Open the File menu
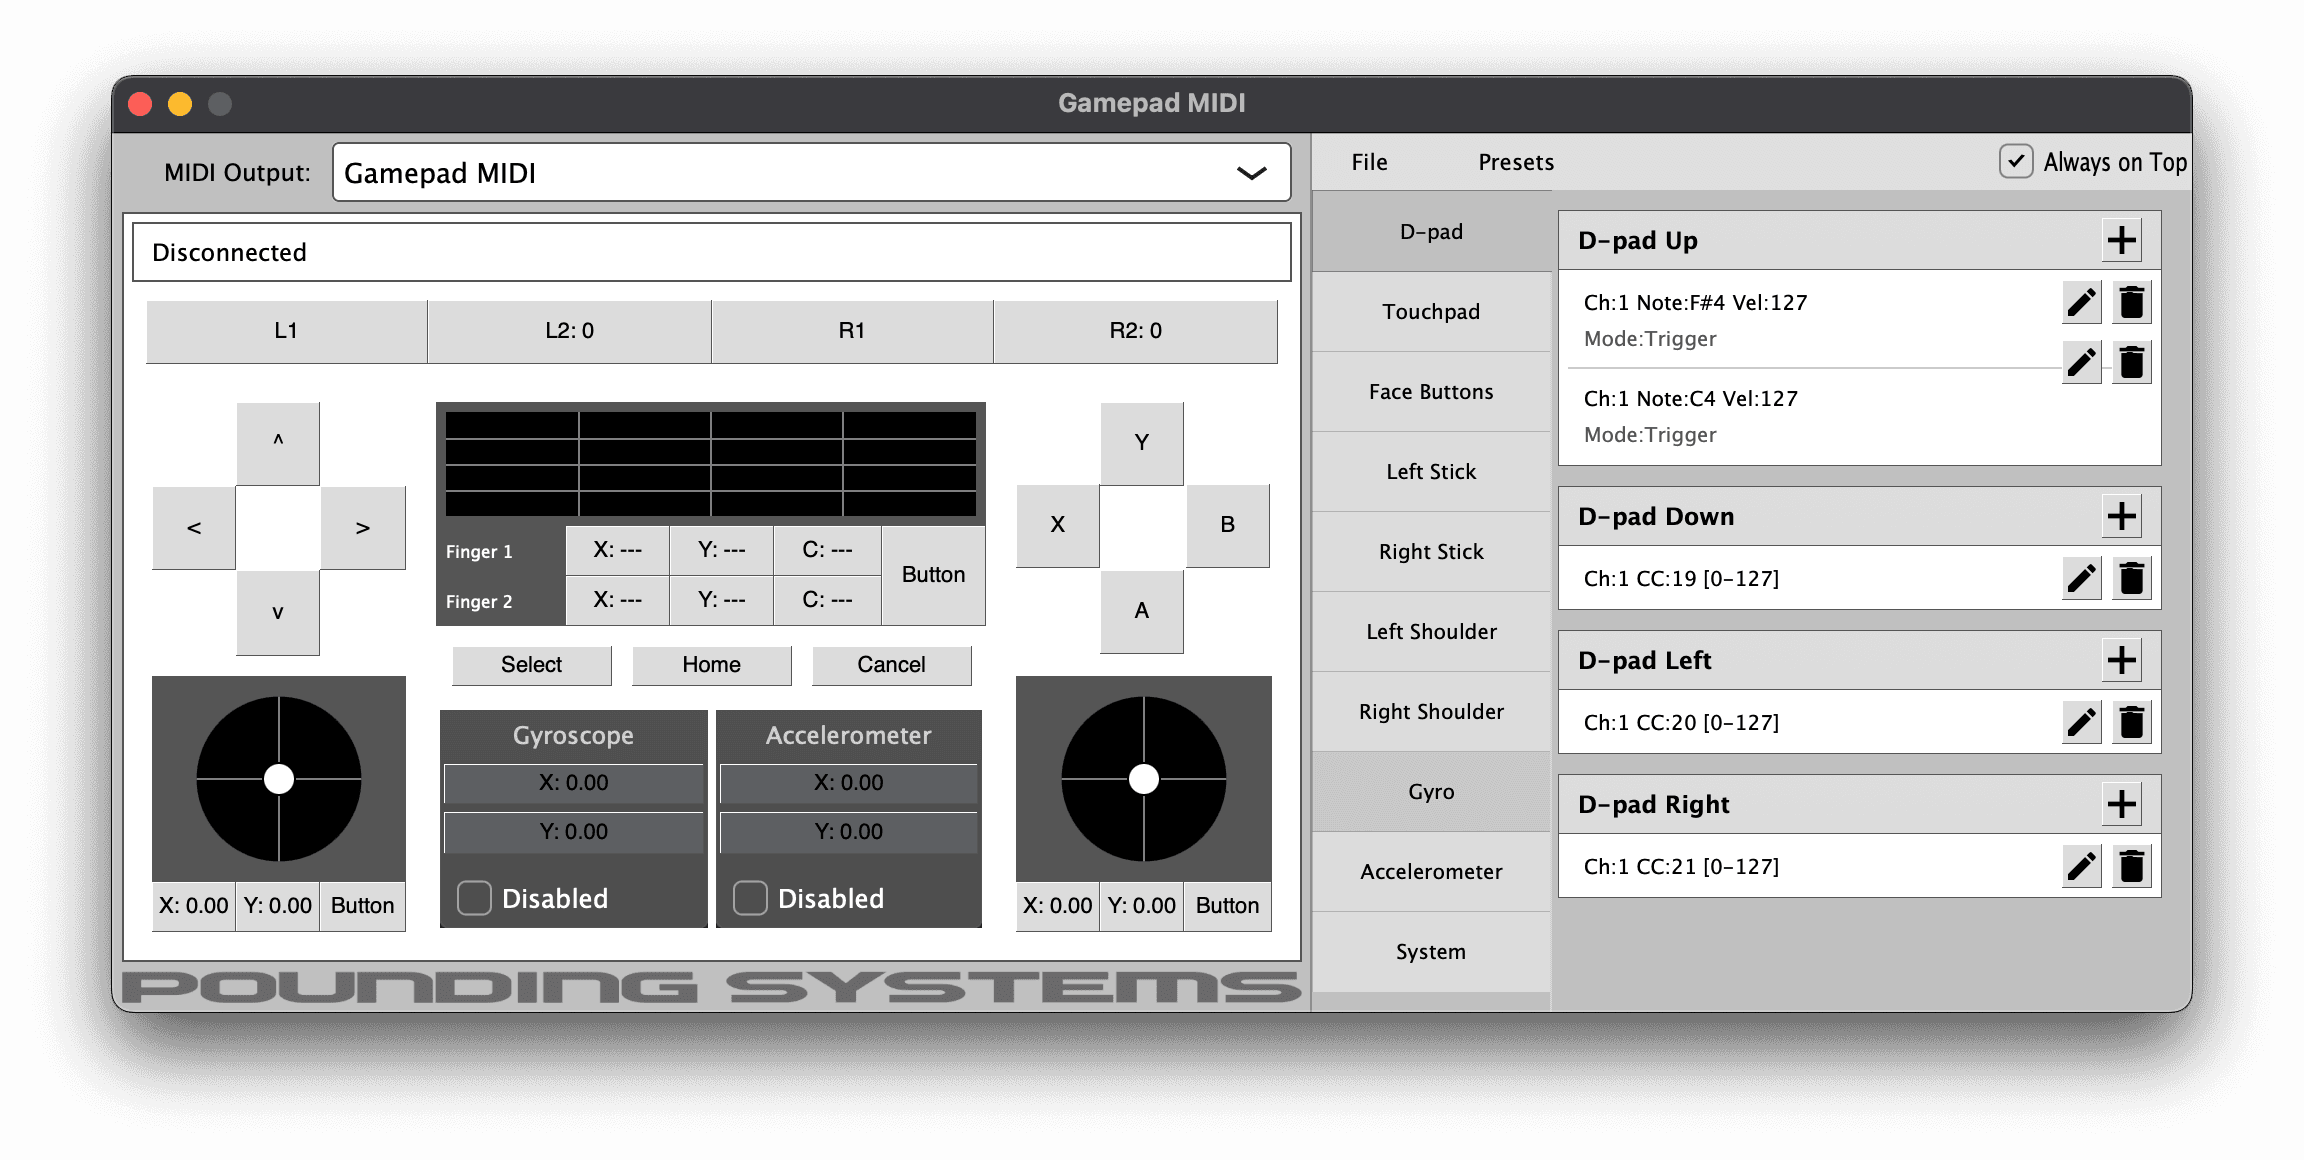Viewport: 2304px width, 1160px height. click(1368, 162)
